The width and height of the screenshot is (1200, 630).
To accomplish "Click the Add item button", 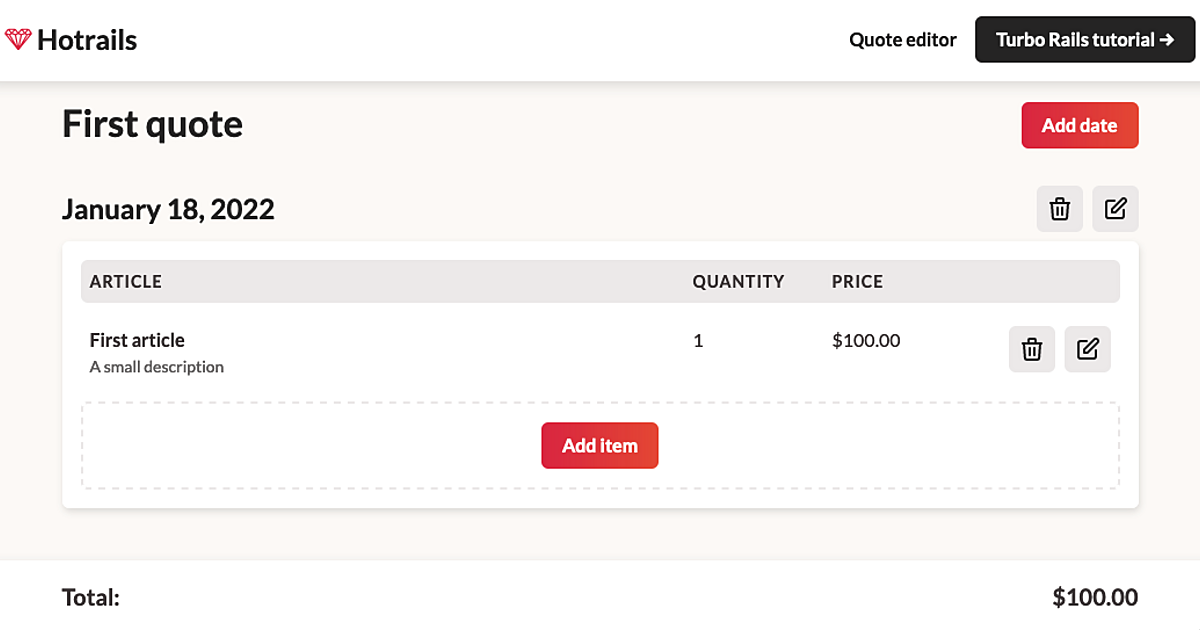I will click(x=600, y=445).
